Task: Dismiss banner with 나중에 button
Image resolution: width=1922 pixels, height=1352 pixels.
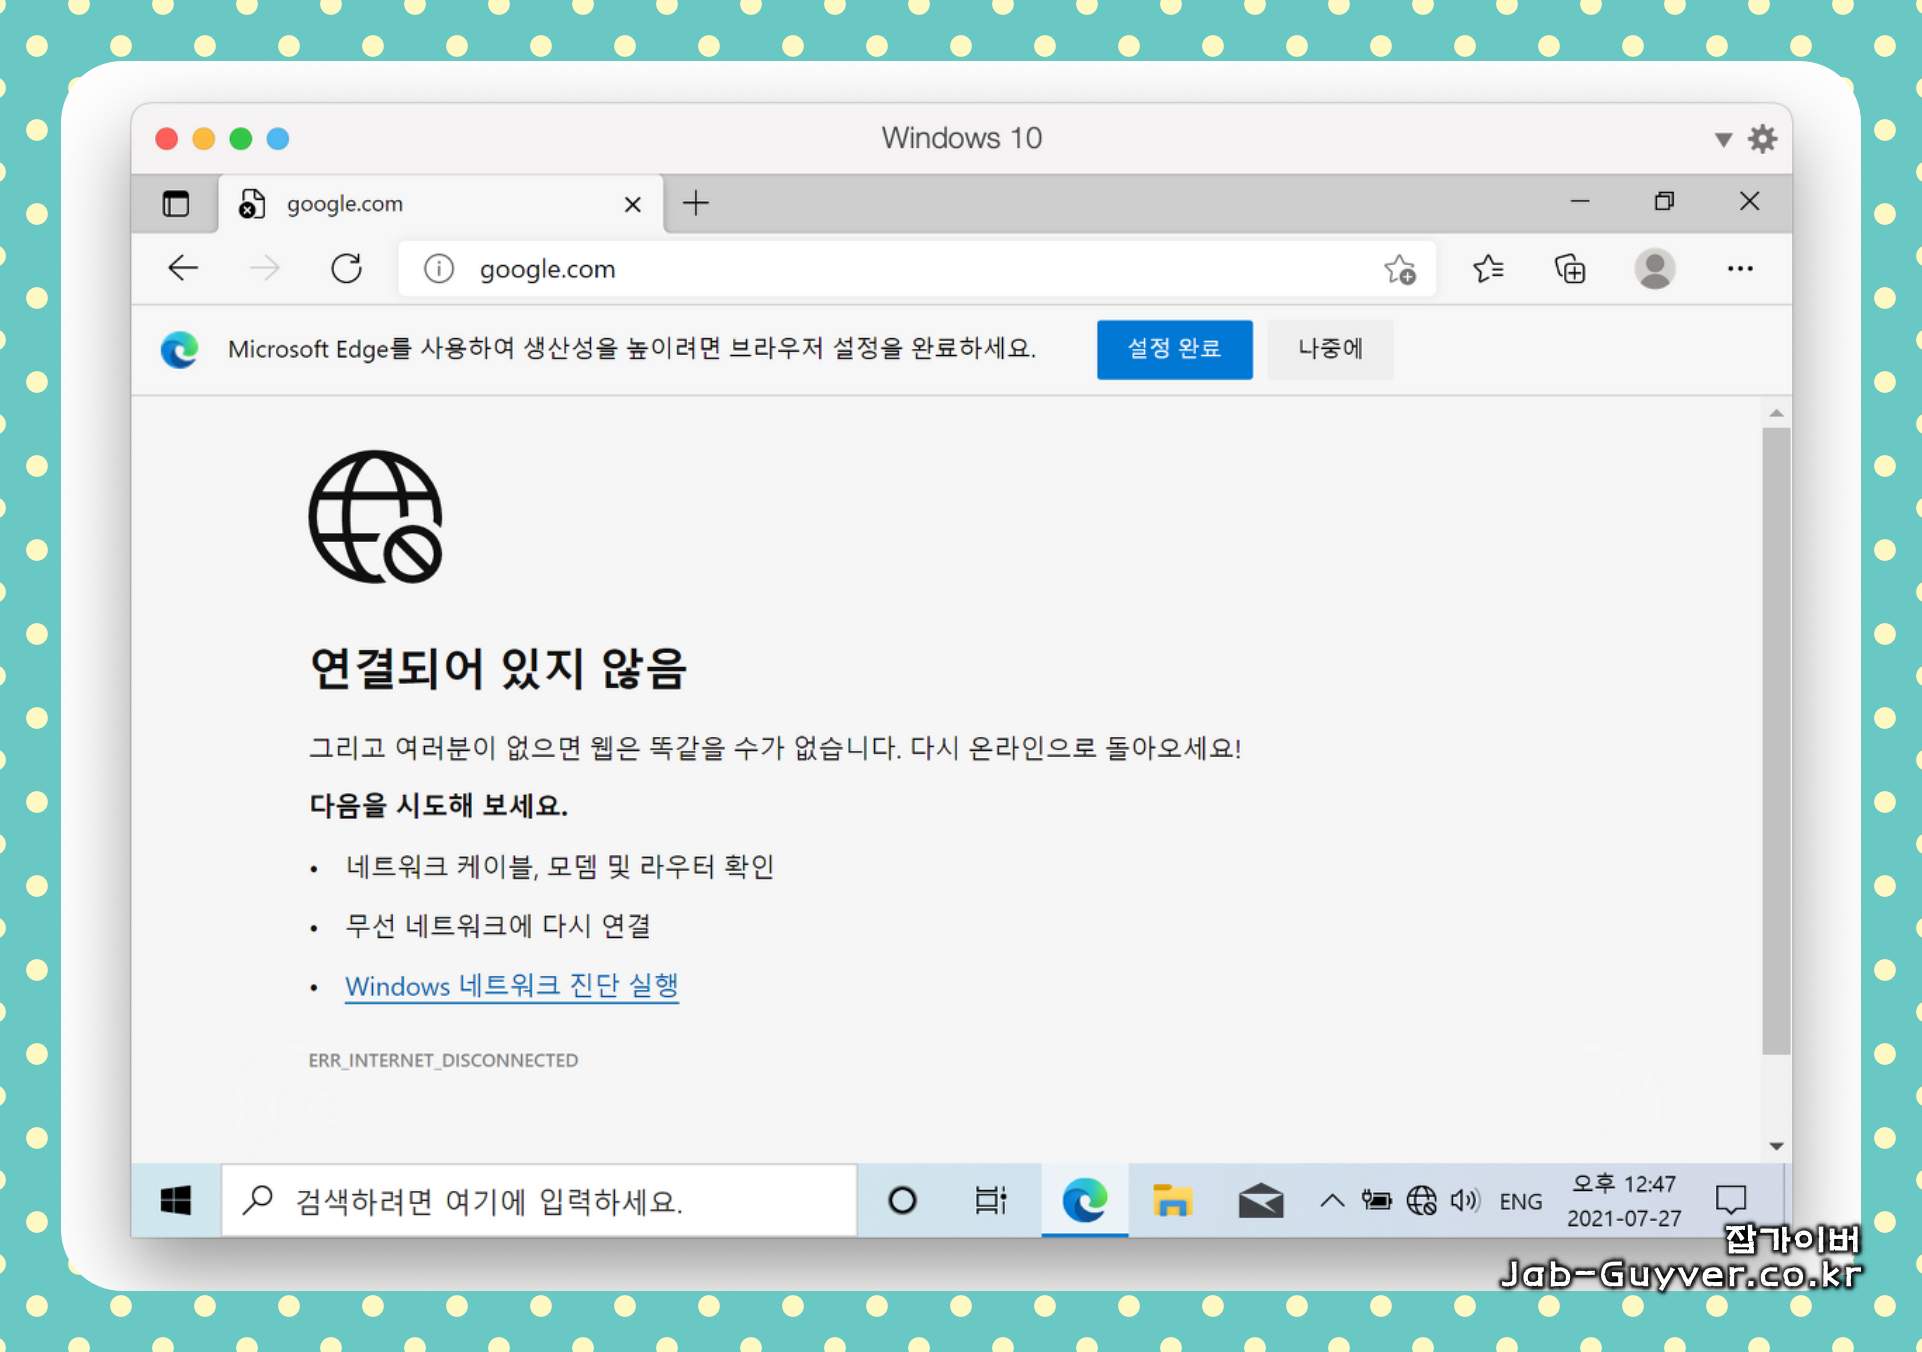Action: pyautogui.click(x=1329, y=349)
